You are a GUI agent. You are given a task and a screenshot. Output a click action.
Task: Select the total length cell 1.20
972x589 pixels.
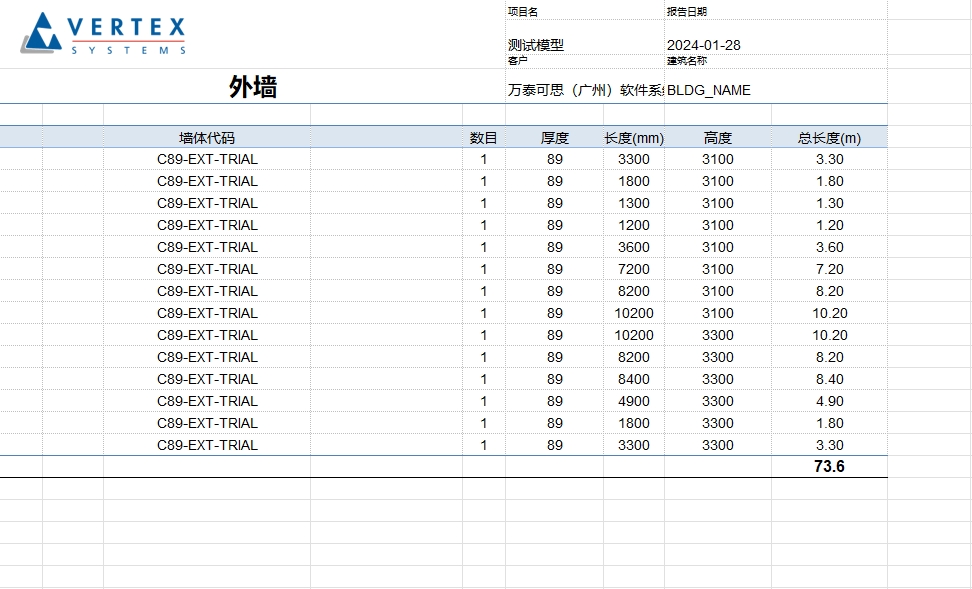tap(829, 225)
